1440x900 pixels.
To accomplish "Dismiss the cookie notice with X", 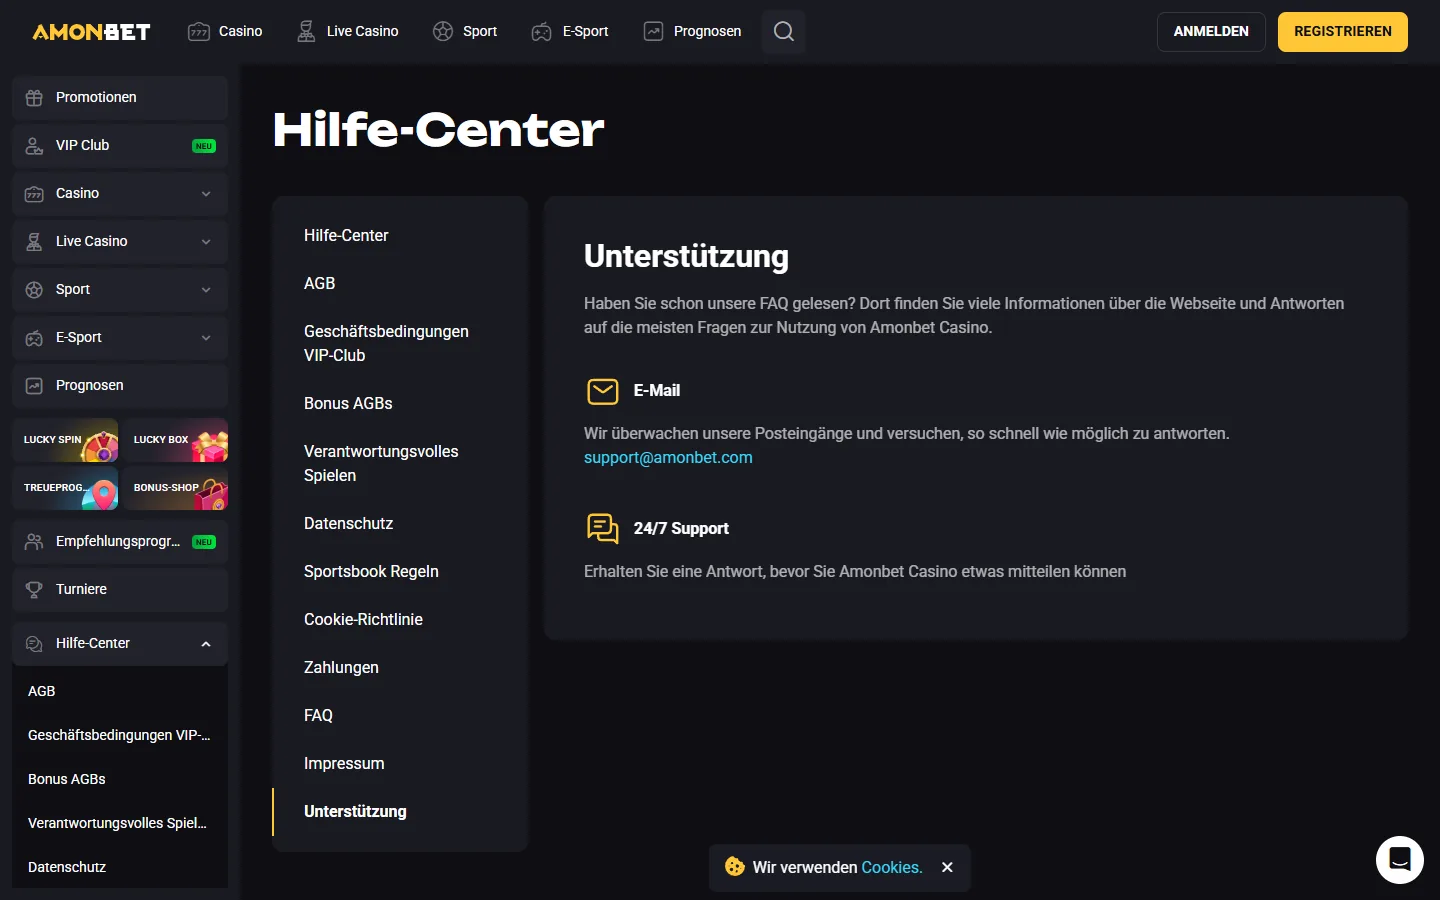I will pyautogui.click(x=947, y=867).
